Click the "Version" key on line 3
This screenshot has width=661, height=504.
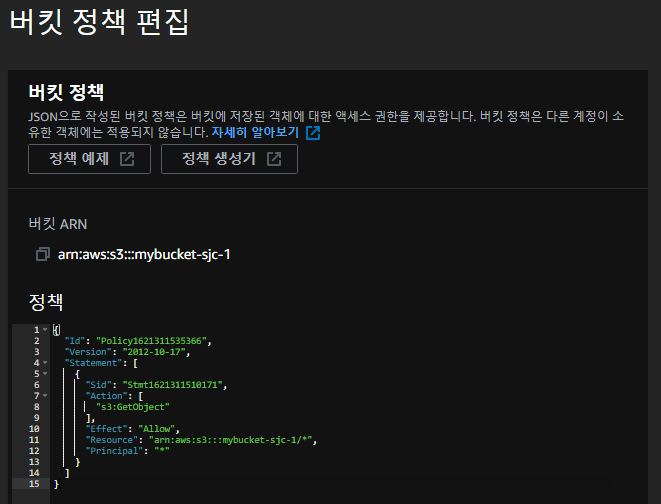click(x=88, y=351)
